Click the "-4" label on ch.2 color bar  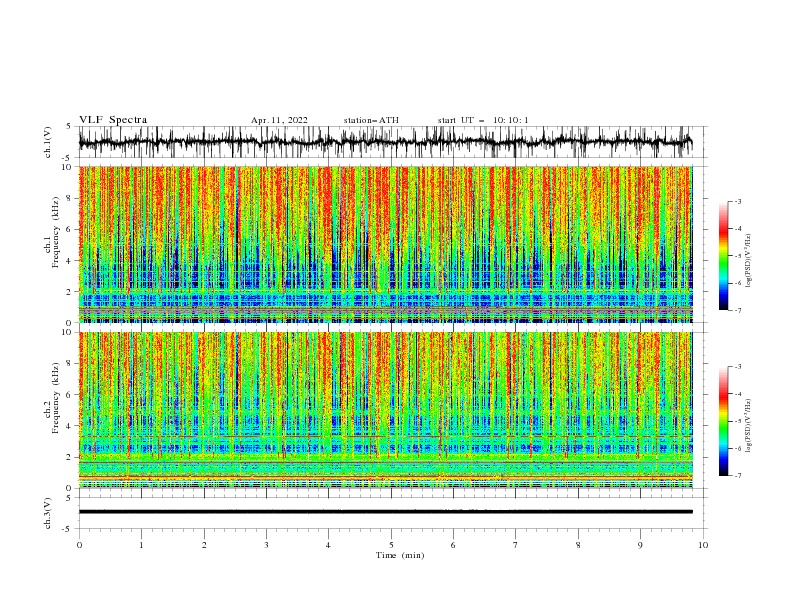(x=738, y=394)
